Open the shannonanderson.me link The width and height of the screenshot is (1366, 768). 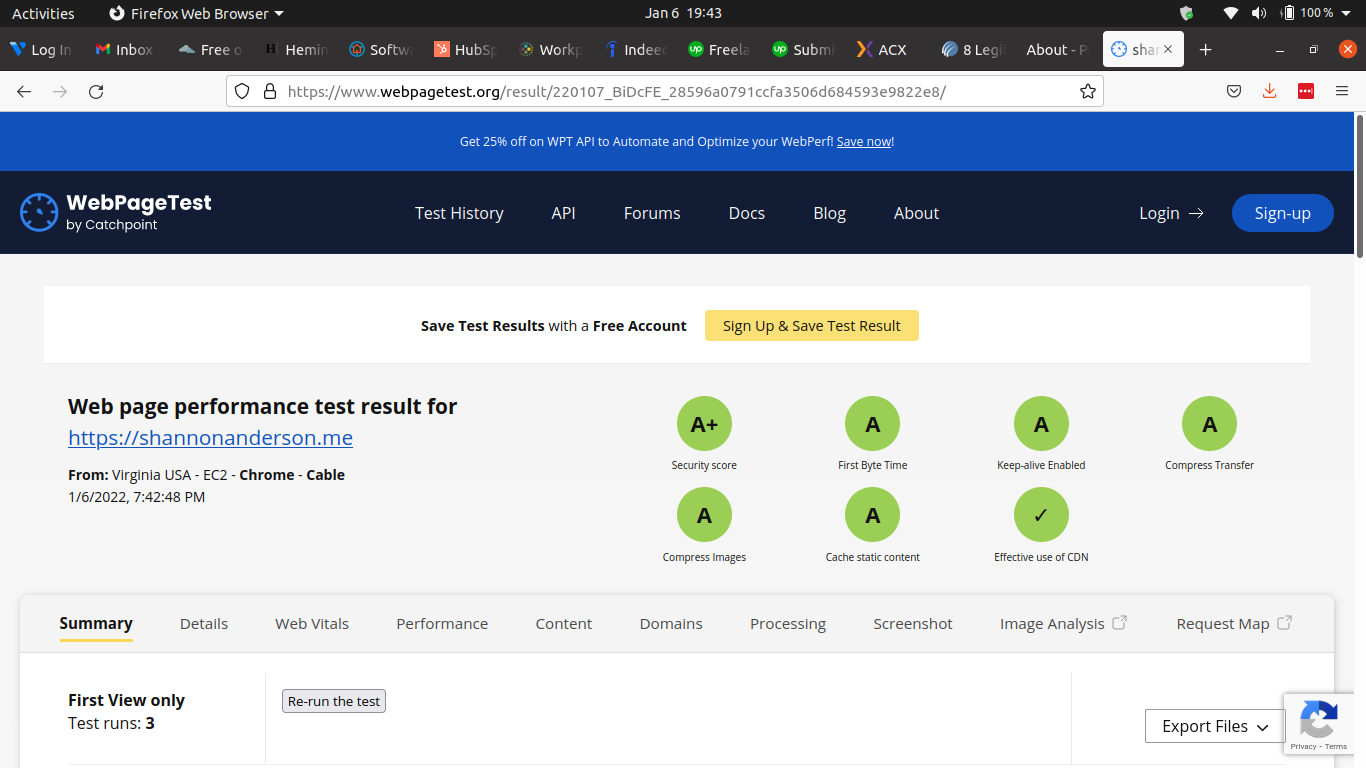[x=210, y=437]
